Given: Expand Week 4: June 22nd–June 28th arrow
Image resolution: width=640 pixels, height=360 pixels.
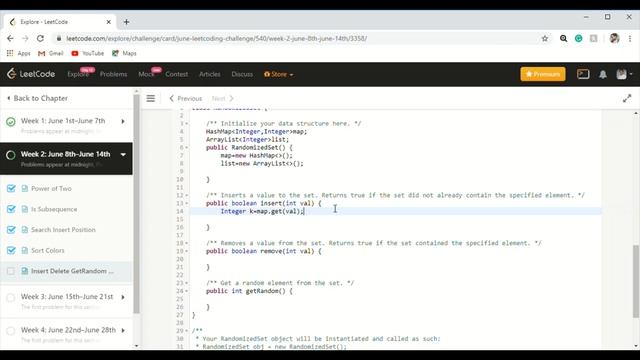Looking at the screenshot, I should pyautogui.click(x=123, y=330).
